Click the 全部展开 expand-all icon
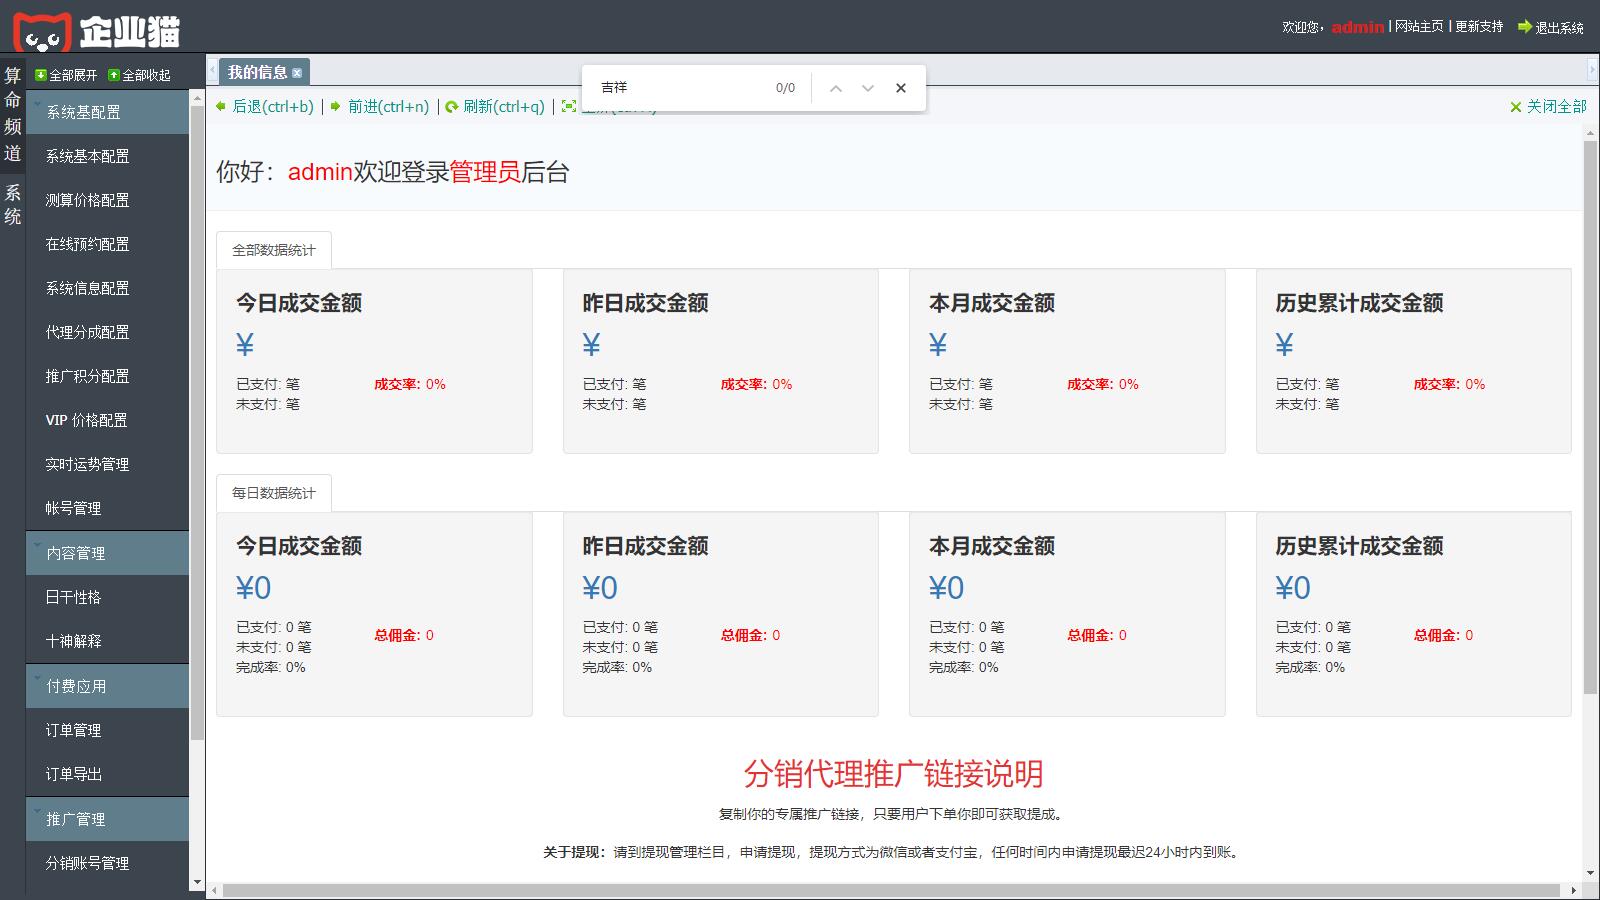Image resolution: width=1600 pixels, height=900 pixels. [41, 75]
